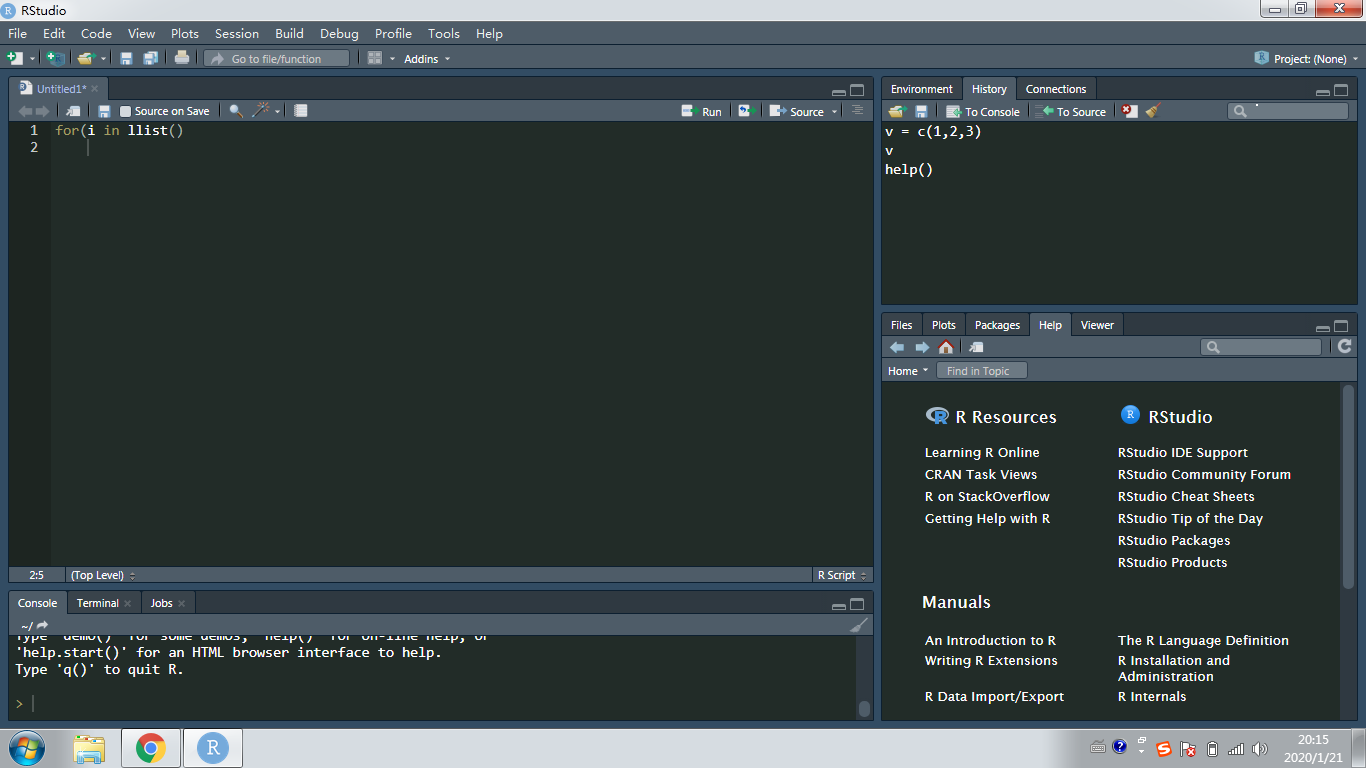The width and height of the screenshot is (1366, 768).
Task: Expand the Workspace Panes dropdown arrow
Action: [x=392, y=59]
